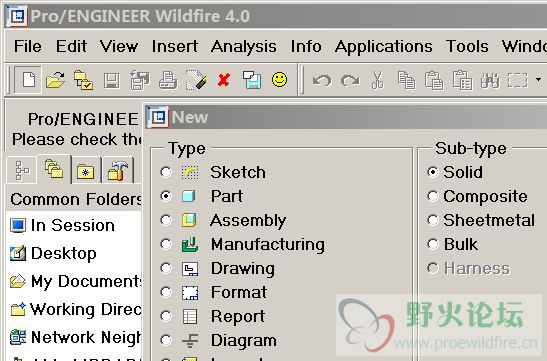This screenshot has width=547, height=361.
Task: Click the Save disk toolbar icon
Action: (112, 81)
